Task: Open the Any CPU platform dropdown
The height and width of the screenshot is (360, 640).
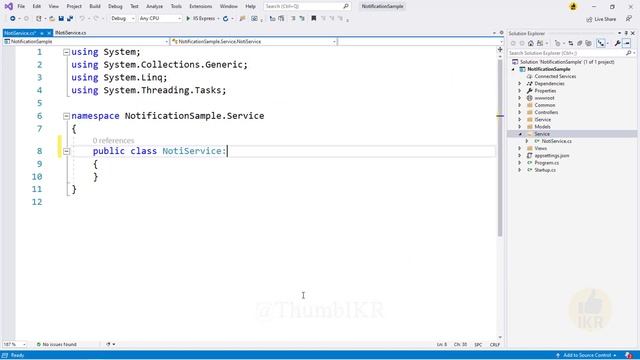Action: tap(160, 18)
